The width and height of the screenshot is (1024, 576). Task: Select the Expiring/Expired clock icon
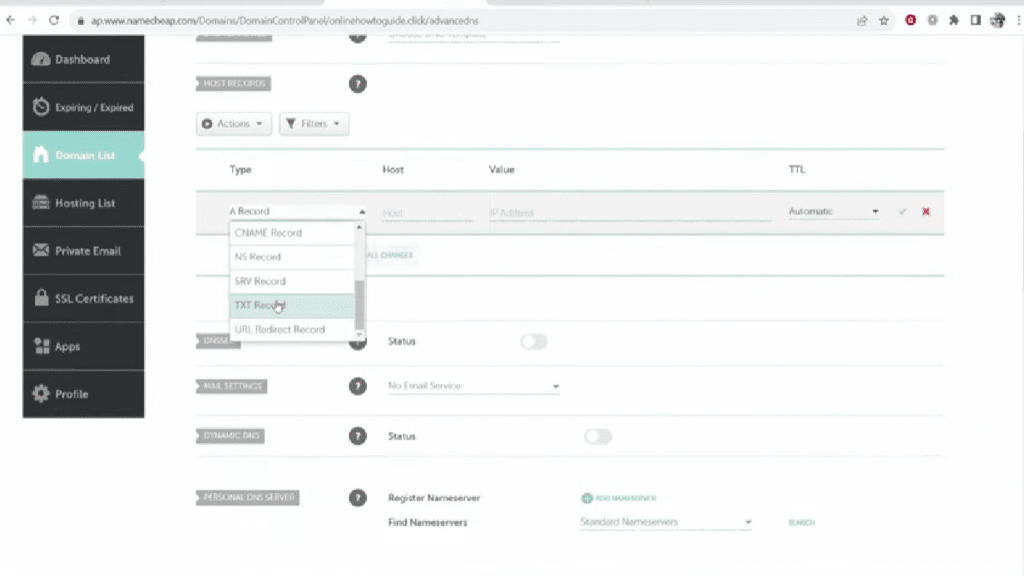point(40,107)
